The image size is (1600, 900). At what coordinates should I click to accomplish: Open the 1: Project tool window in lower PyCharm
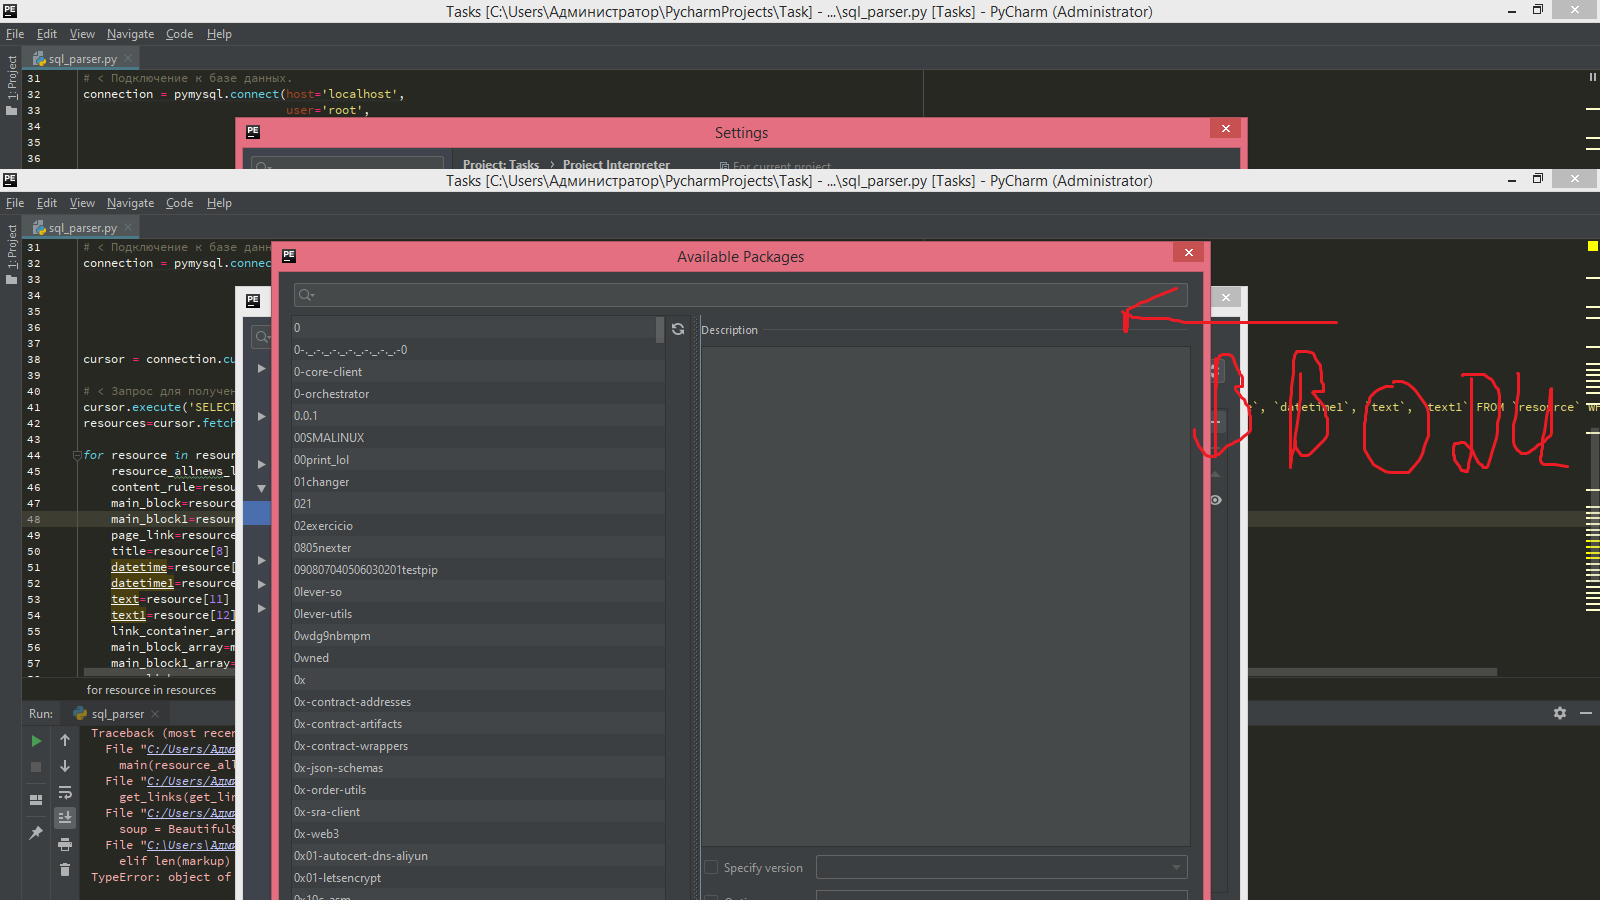[11, 248]
